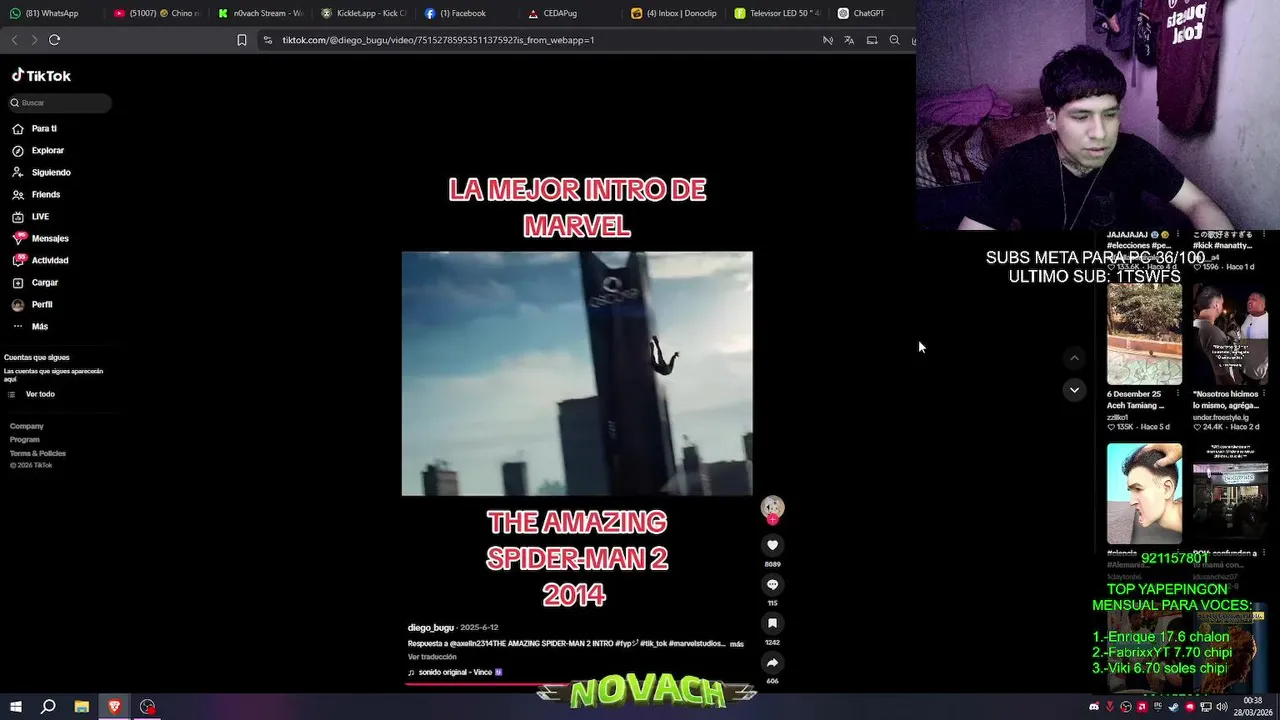Open the Program footer link
This screenshot has height=720, width=1280.
[25, 439]
